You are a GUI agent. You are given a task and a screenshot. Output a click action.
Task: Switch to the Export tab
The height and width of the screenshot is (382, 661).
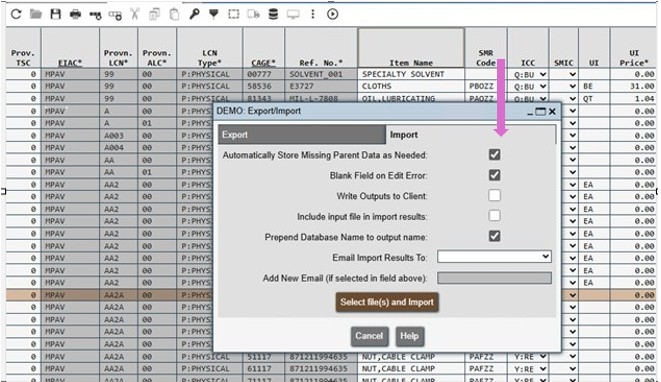coord(301,135)
